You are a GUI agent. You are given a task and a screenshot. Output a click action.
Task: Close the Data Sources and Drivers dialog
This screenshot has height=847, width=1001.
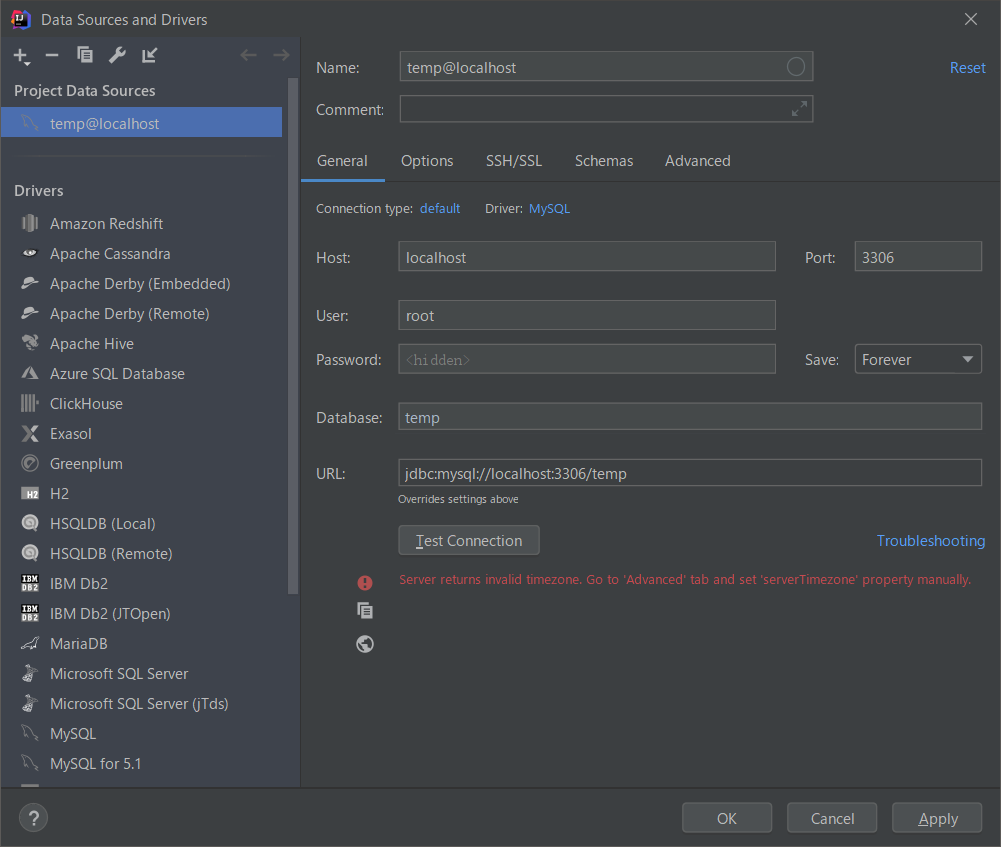[x=970, y=19]
